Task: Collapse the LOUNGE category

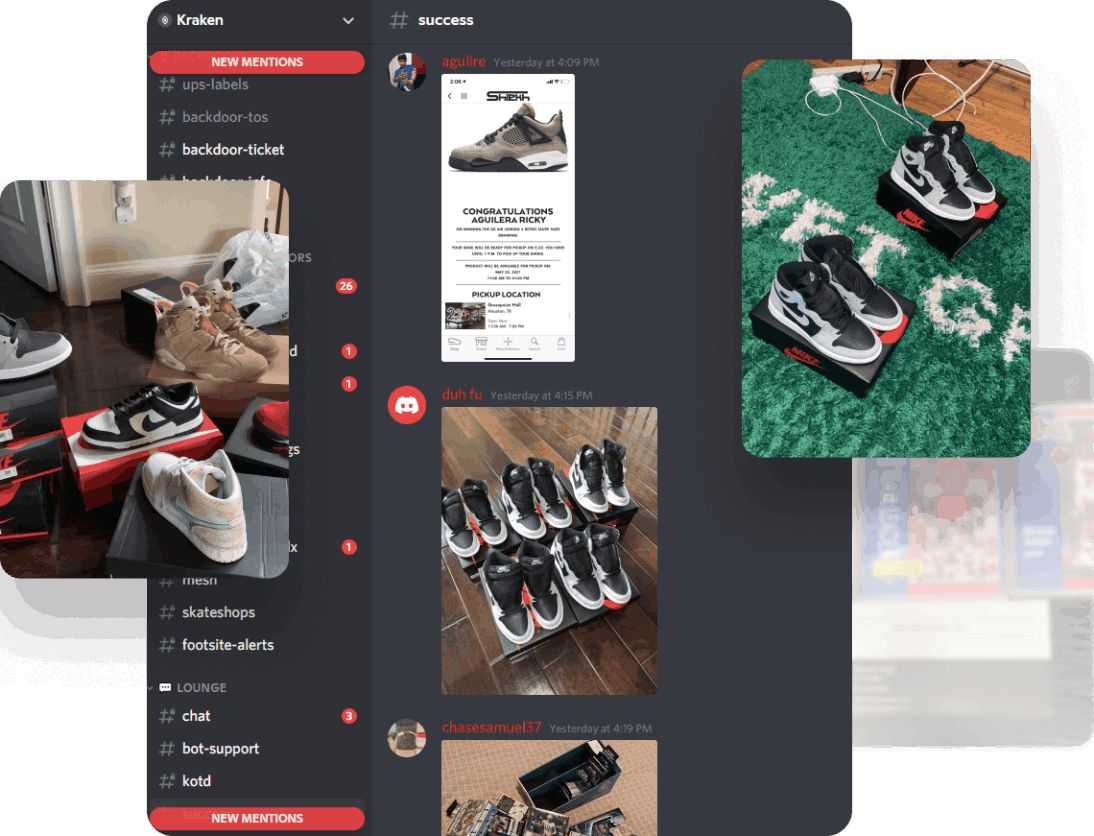Action: point(202,688)
